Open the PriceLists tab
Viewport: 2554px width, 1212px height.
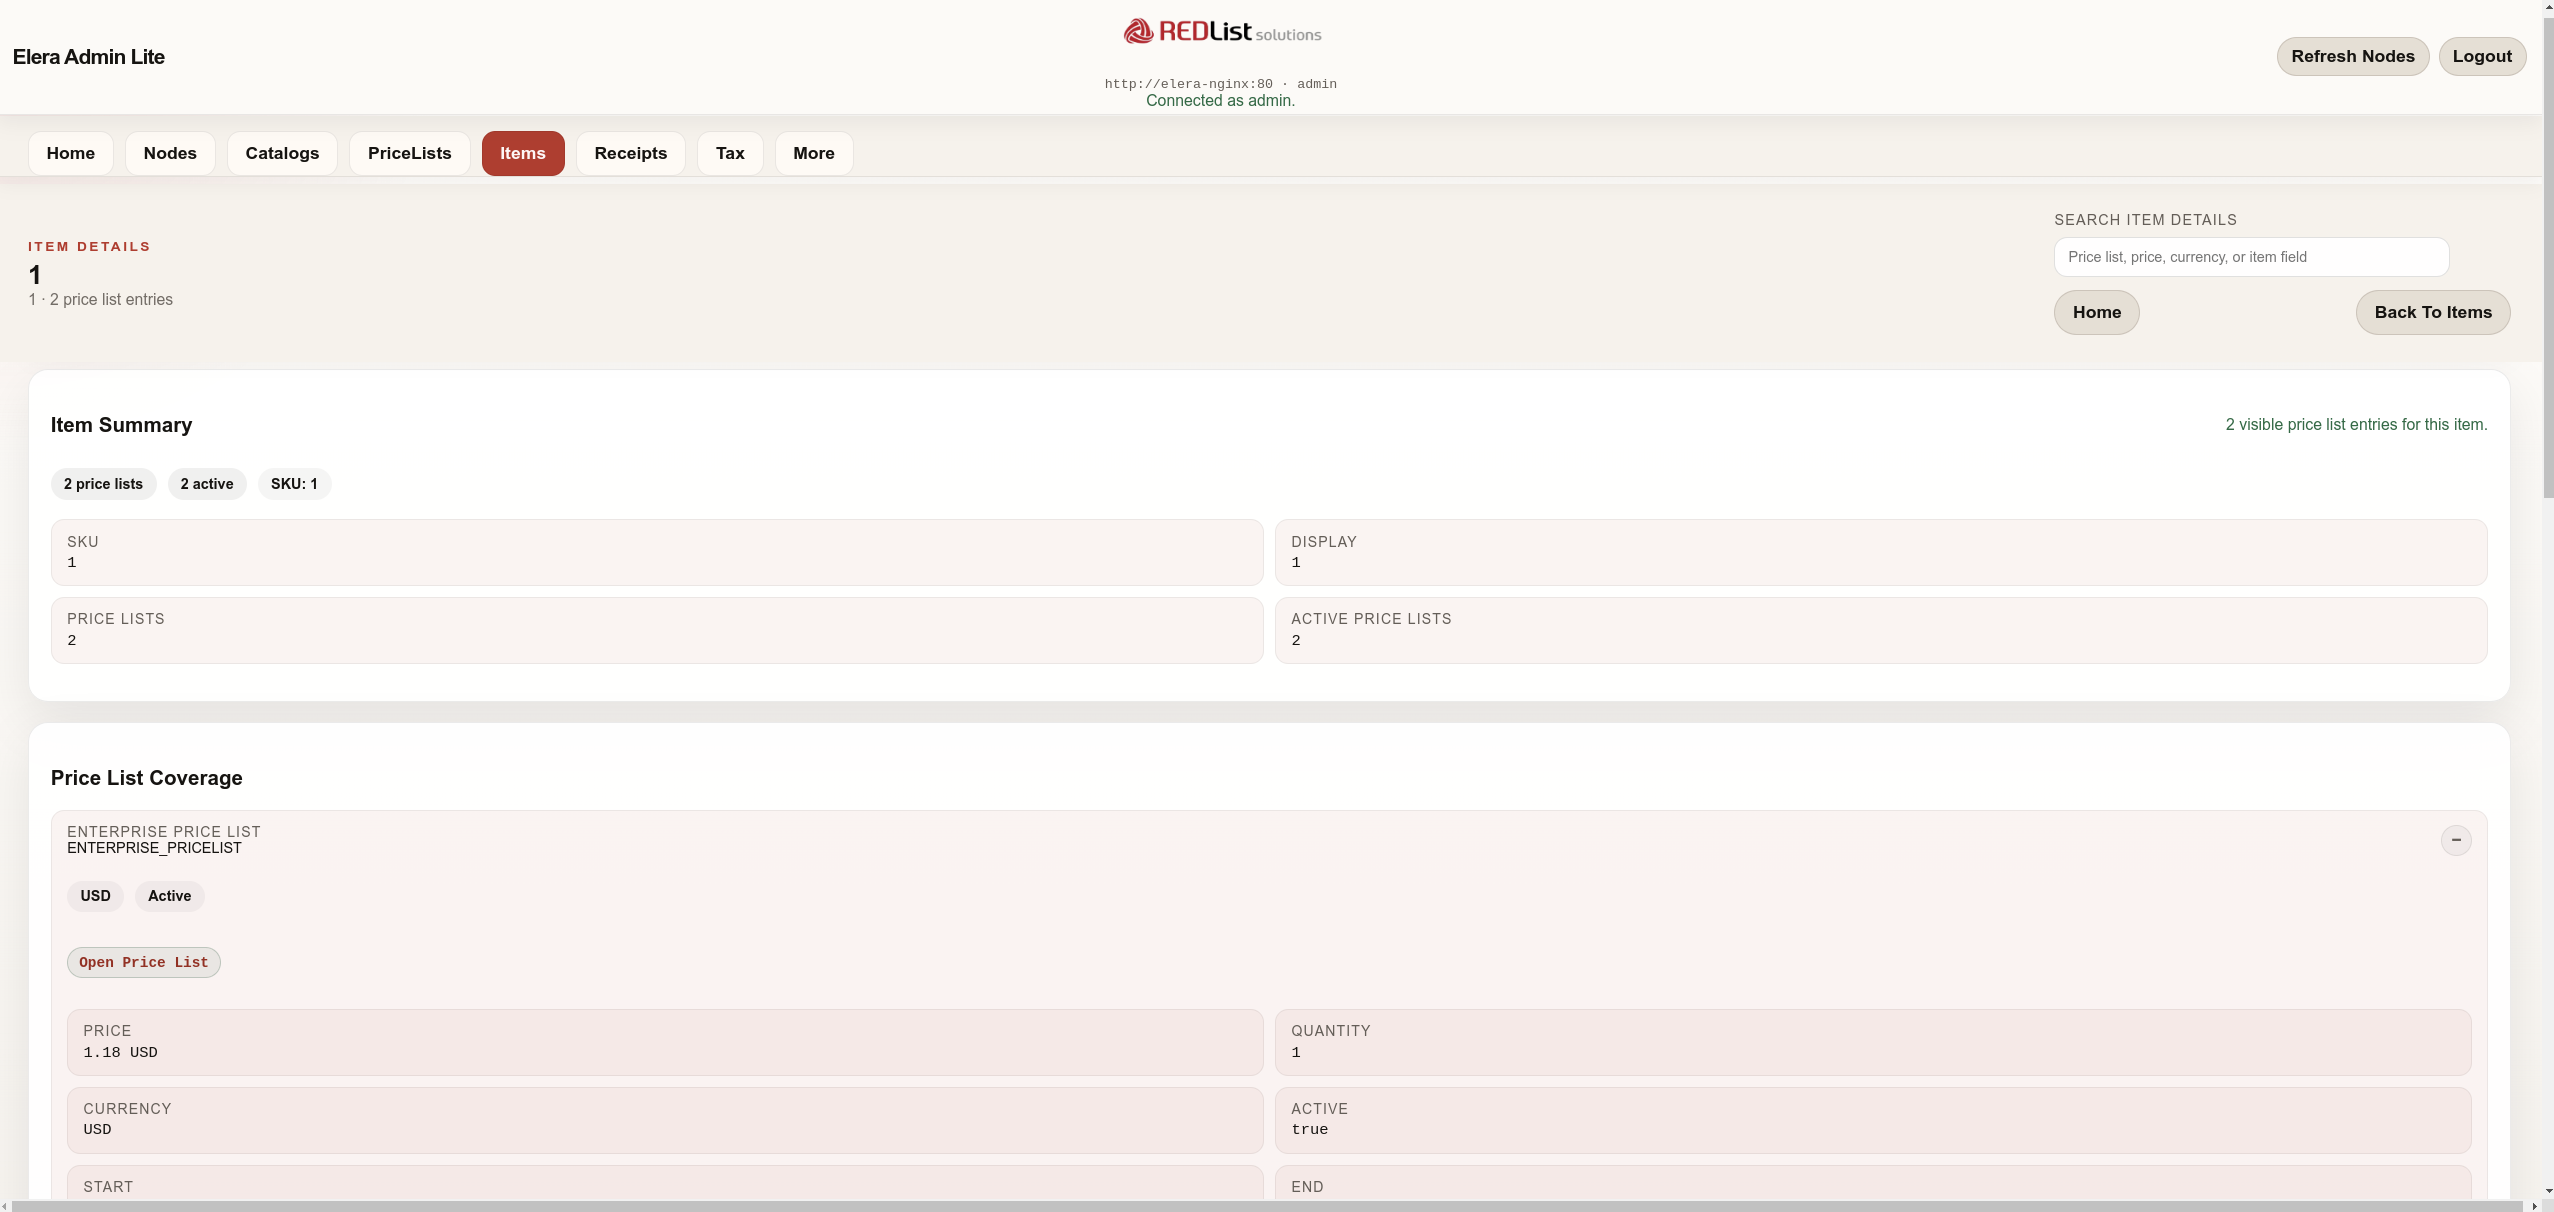[409, 153]
